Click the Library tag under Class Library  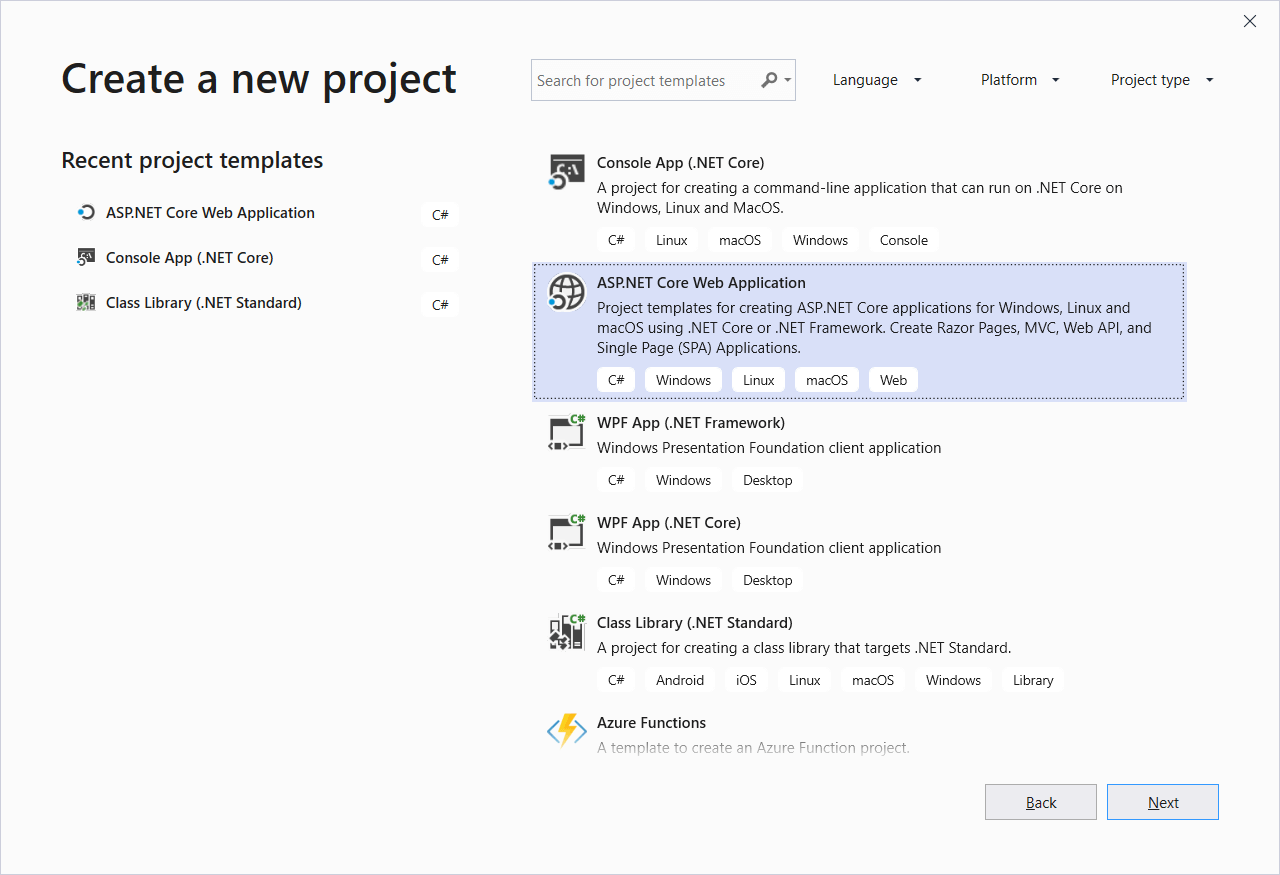point(1033,680)
